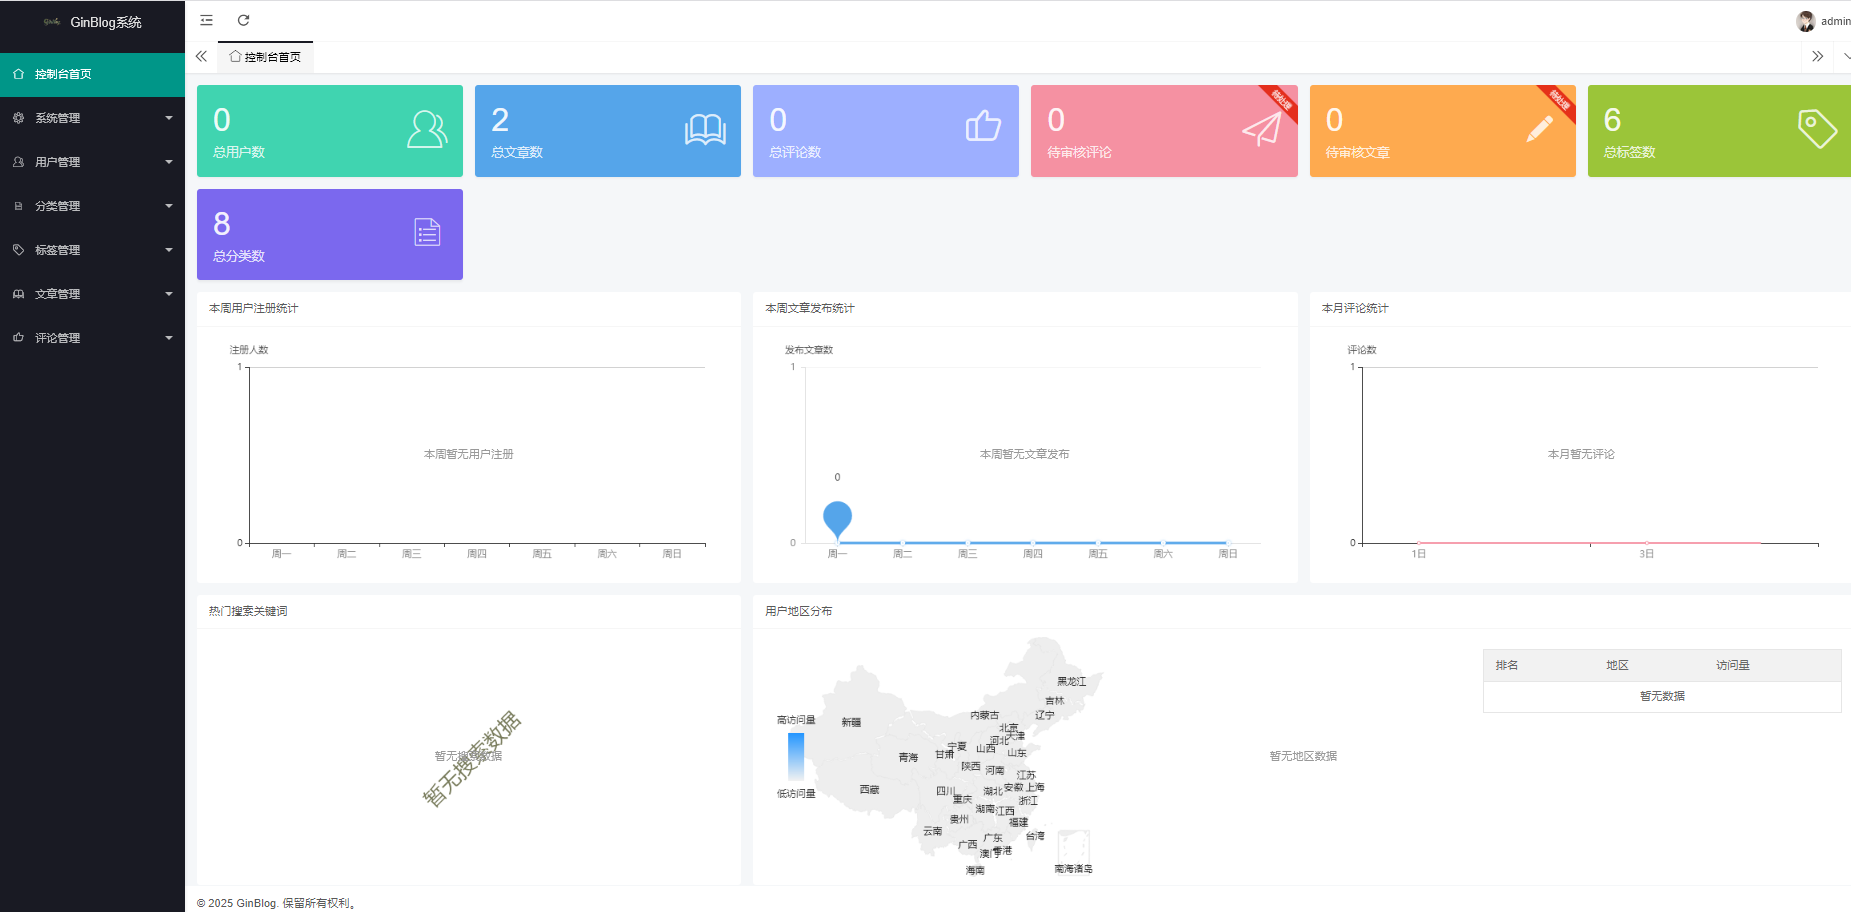Click the blue data pin above 周一
Screen dimensions: 1851x912
click(837, 518)
